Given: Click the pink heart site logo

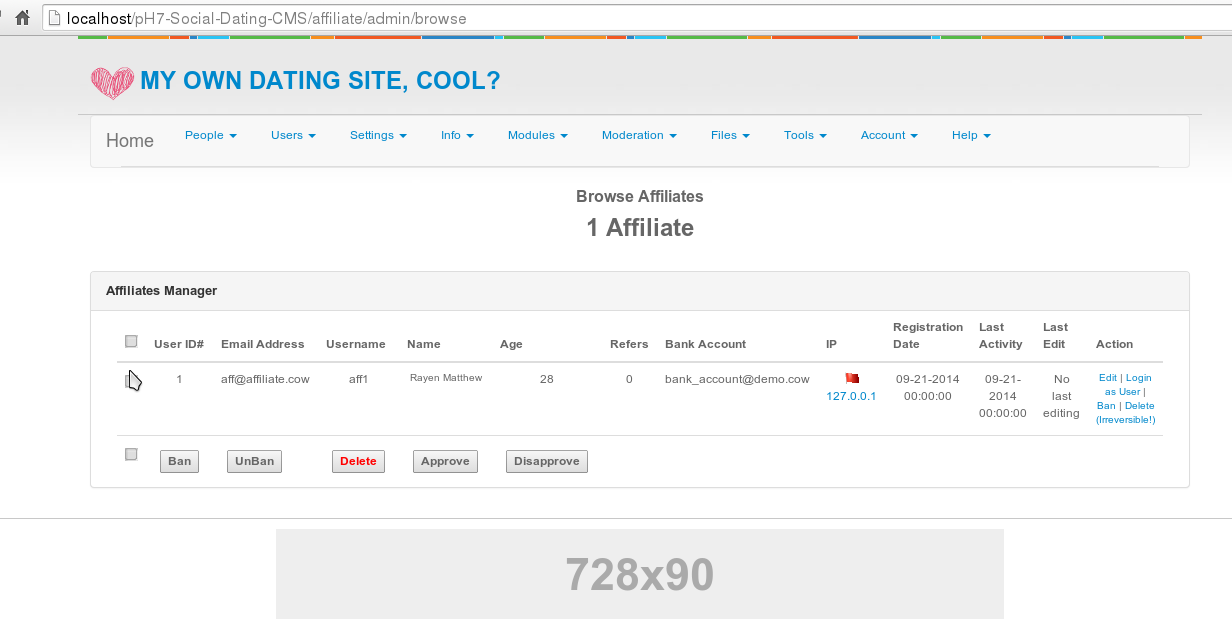Looking at the screenshot, I should (112, 82).
